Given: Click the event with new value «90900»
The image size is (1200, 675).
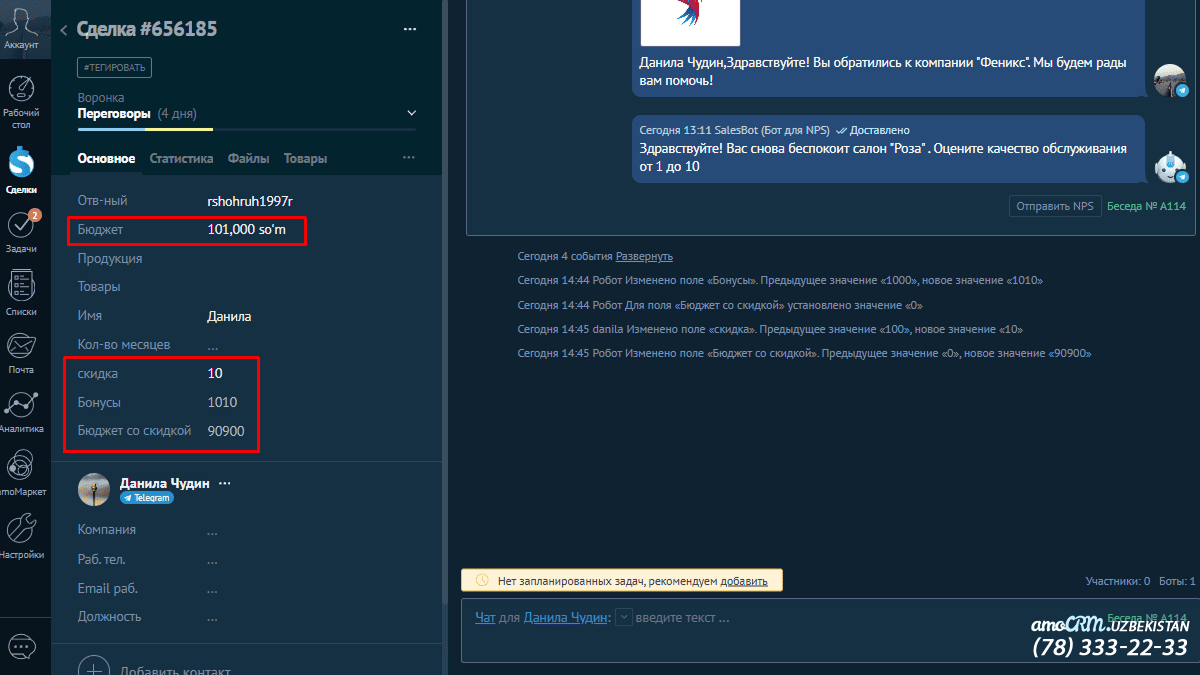Looking at the screenshot, I should pyautogui.click(x=804, y=353).
